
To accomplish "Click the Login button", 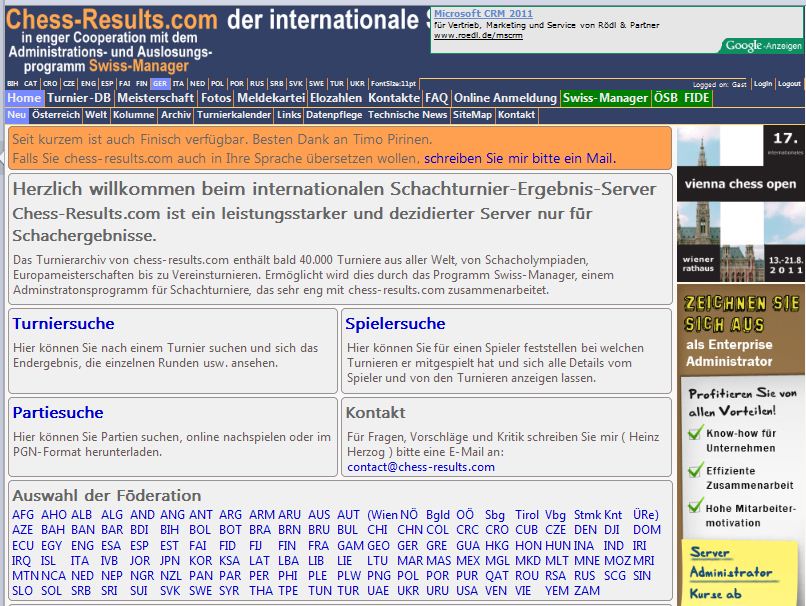I will click(763, 84).
